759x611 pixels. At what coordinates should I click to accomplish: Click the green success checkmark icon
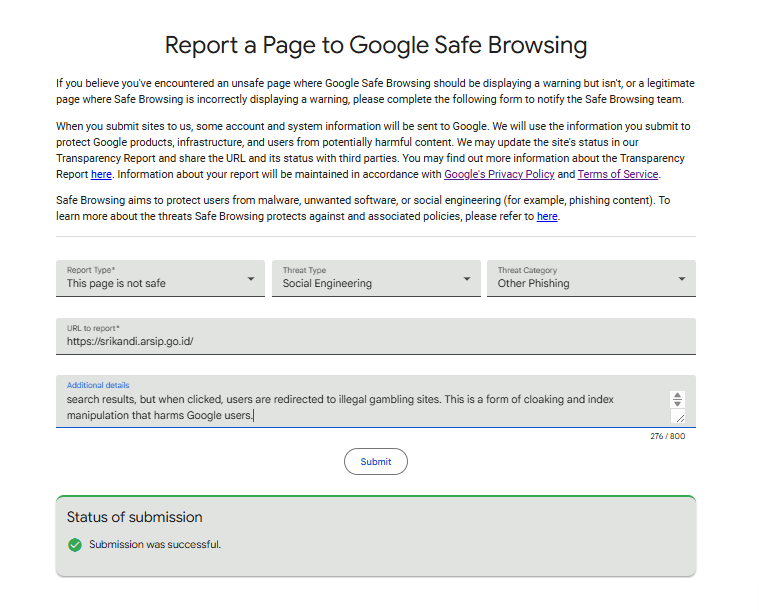pos(75,545)
